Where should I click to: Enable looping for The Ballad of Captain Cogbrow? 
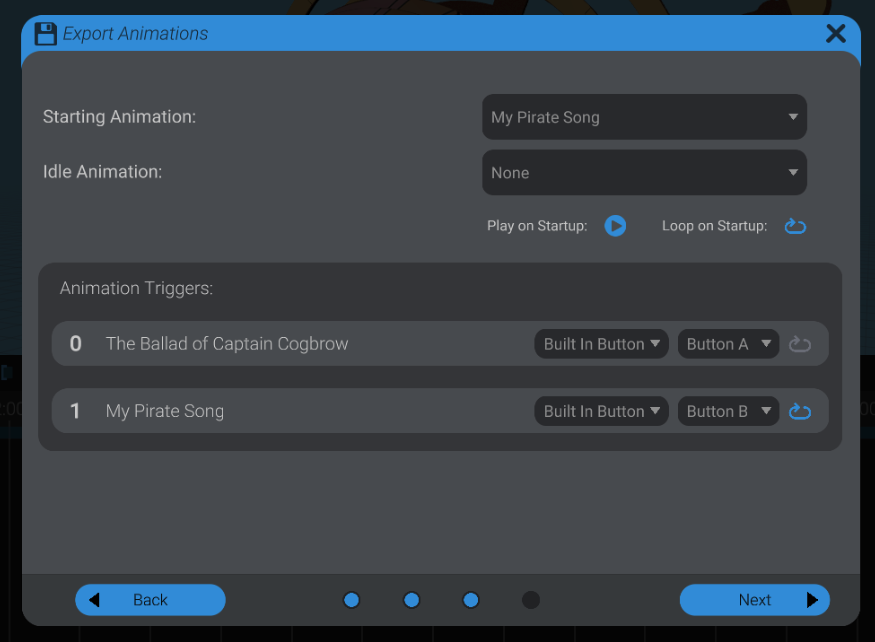[800, 343]
